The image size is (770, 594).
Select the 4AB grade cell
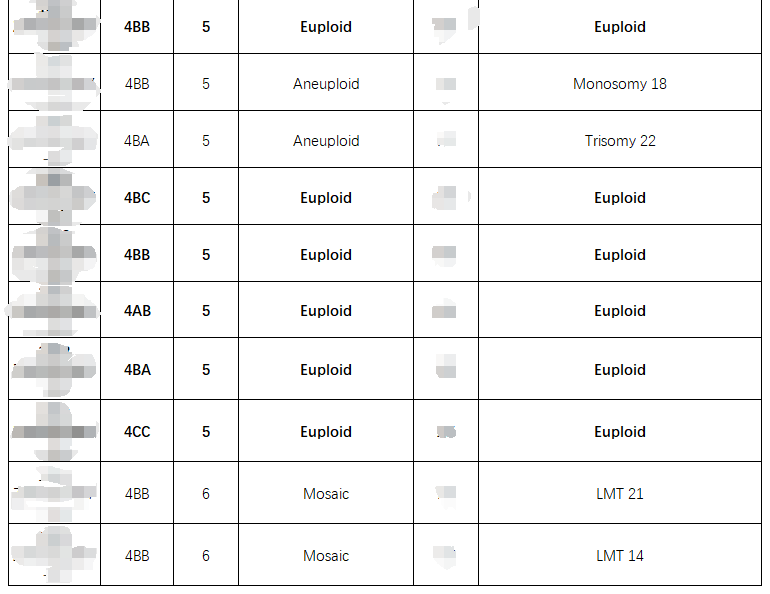(137, 311)
